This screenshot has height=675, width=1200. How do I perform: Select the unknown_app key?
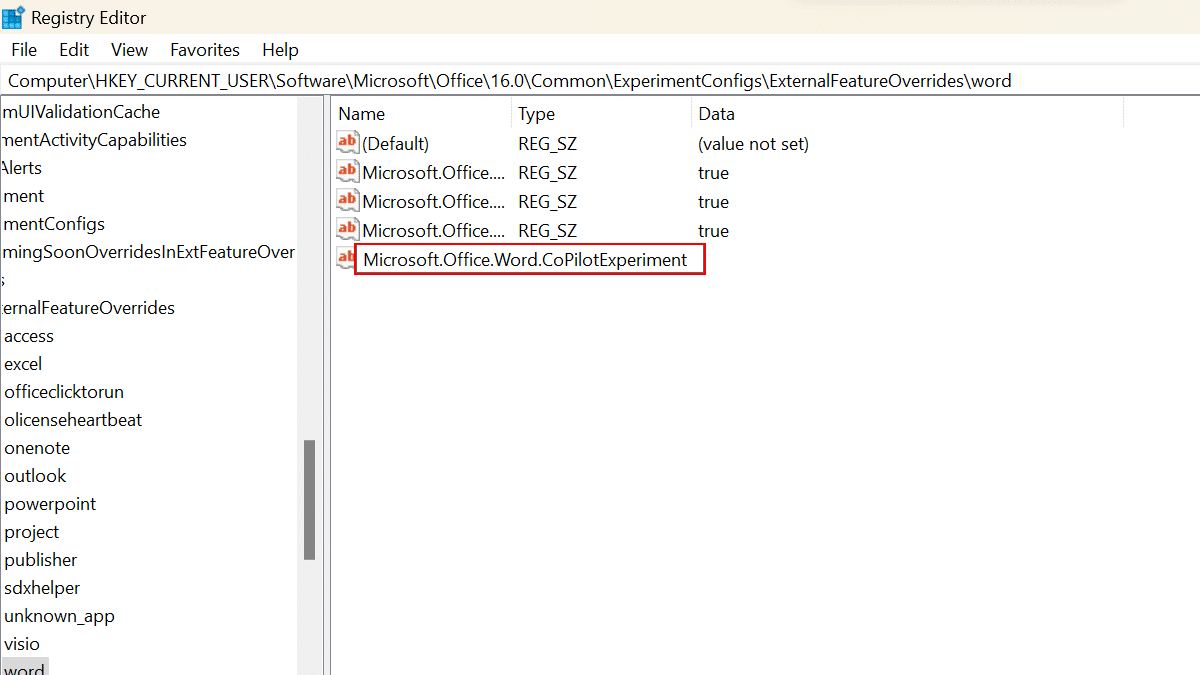(59, 615)
